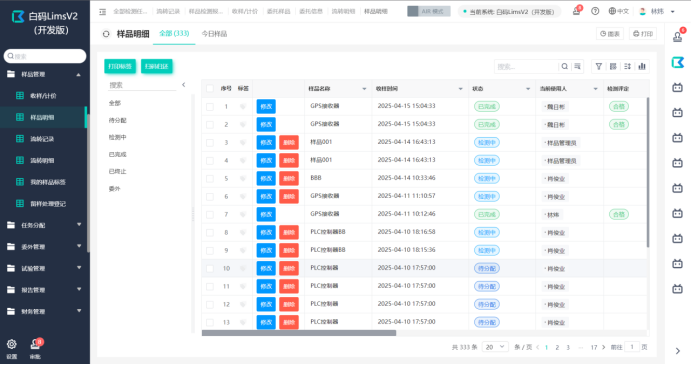The image size is (692, 365).
Task: Open the funnel filter icon
Action: (x=598, y=67)
